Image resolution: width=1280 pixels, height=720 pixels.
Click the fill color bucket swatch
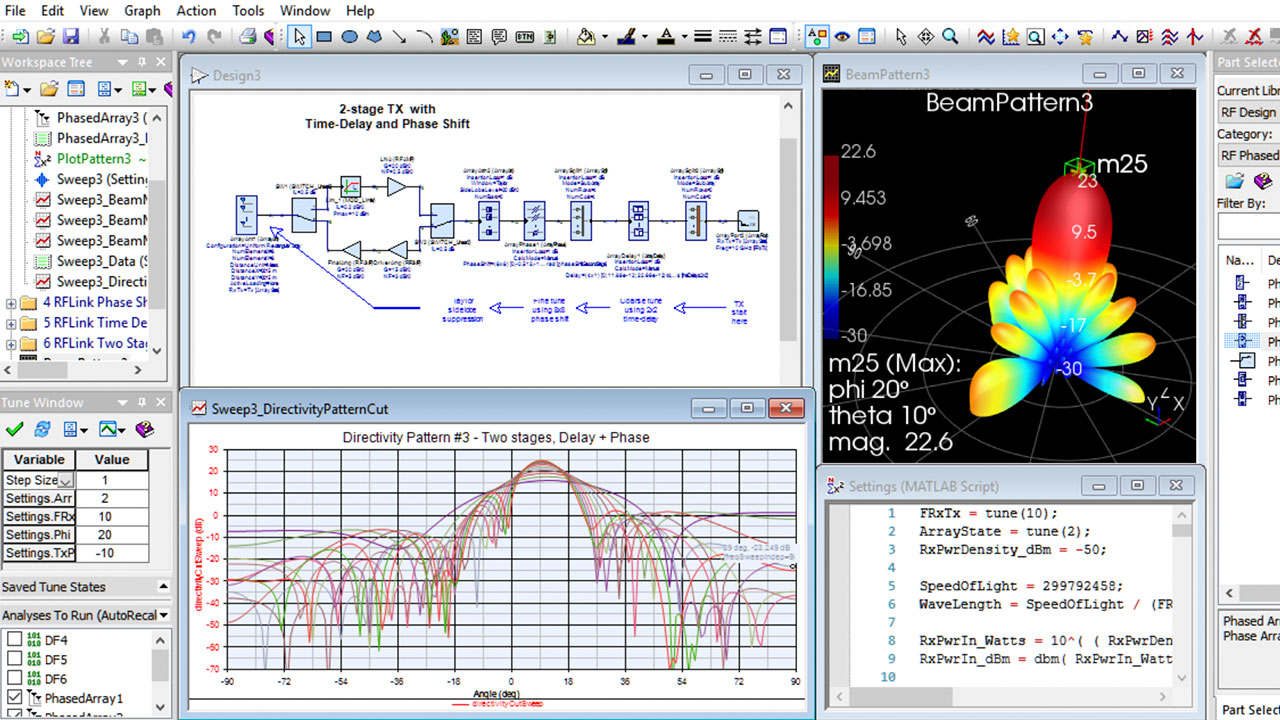587,37
